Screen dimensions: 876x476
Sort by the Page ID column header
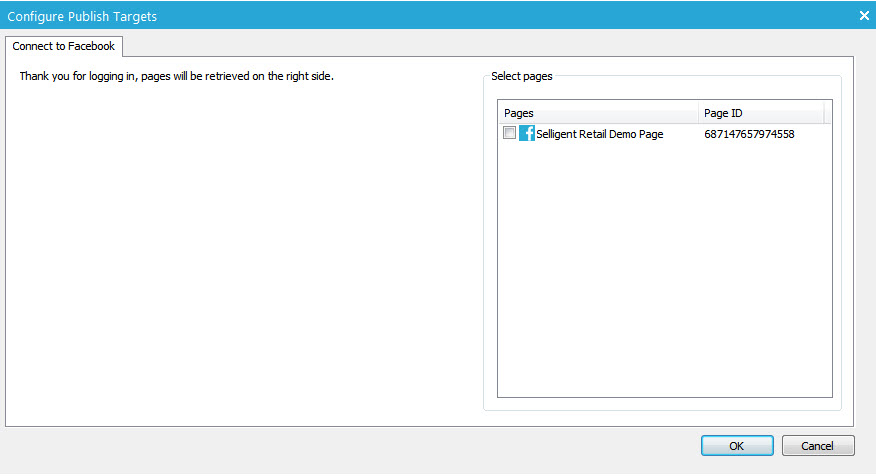coord(760,113)
